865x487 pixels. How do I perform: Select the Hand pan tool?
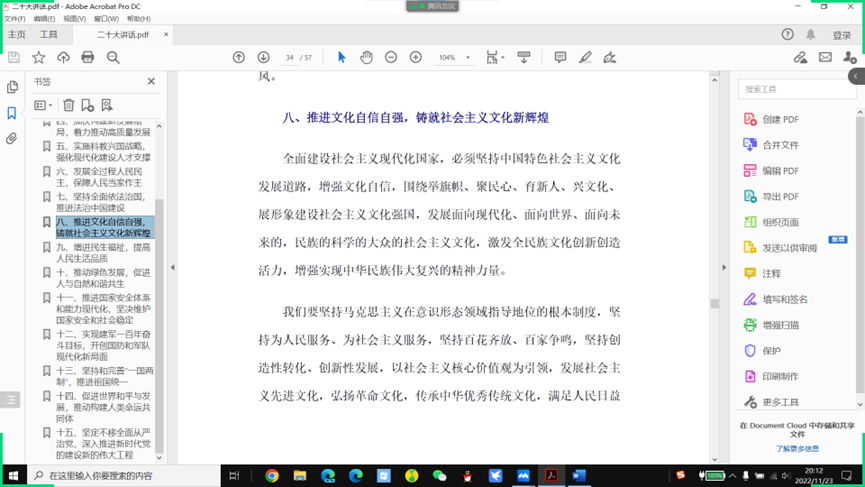click(366, 58)
